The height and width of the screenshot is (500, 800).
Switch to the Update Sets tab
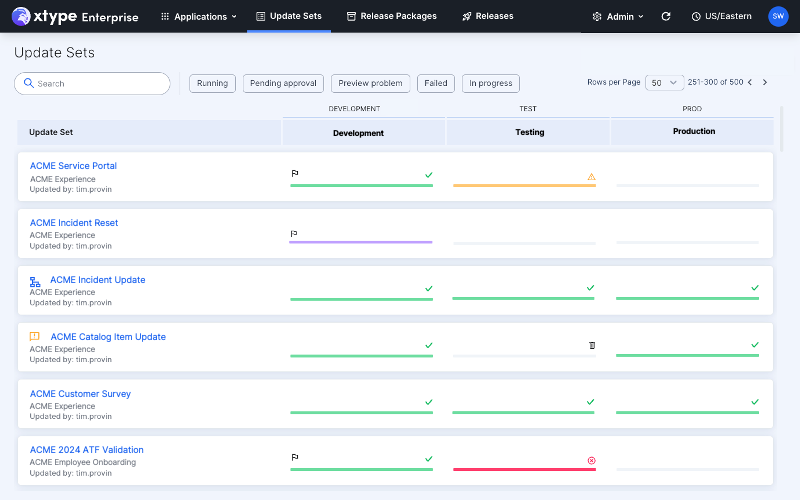[289, 16]
